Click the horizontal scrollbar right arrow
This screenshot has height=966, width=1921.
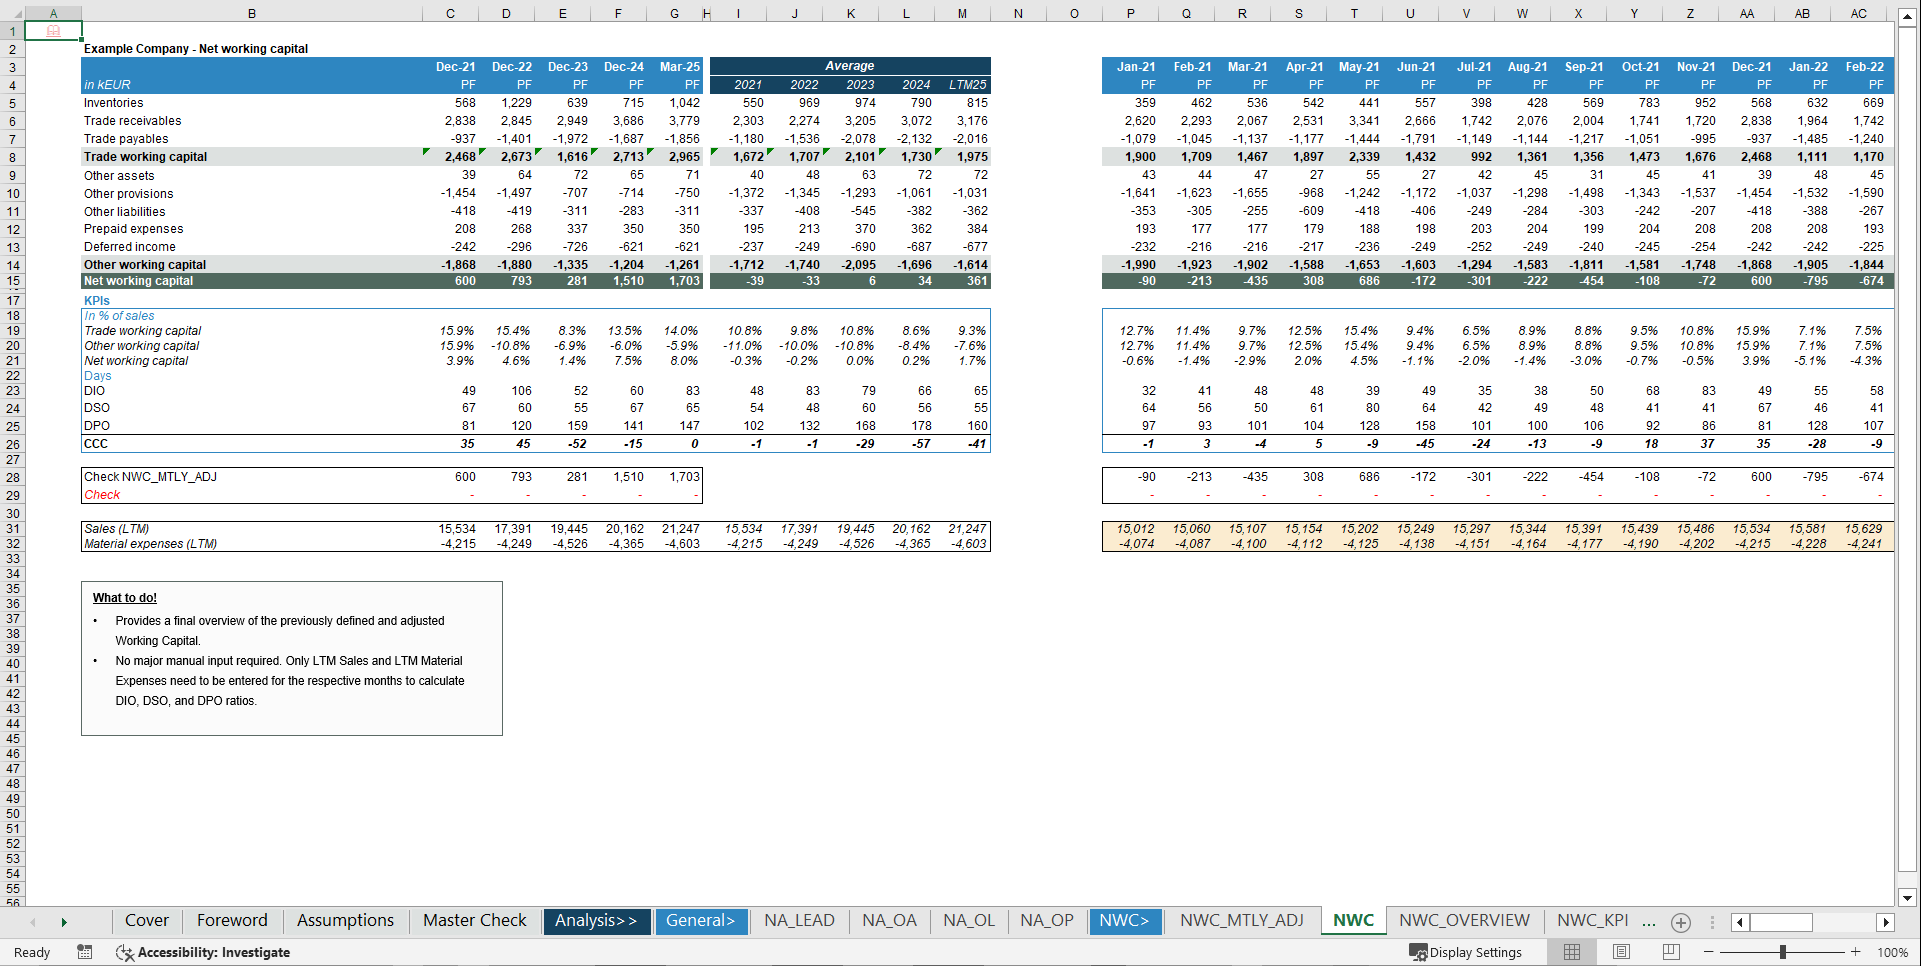tap(1886, 922)
